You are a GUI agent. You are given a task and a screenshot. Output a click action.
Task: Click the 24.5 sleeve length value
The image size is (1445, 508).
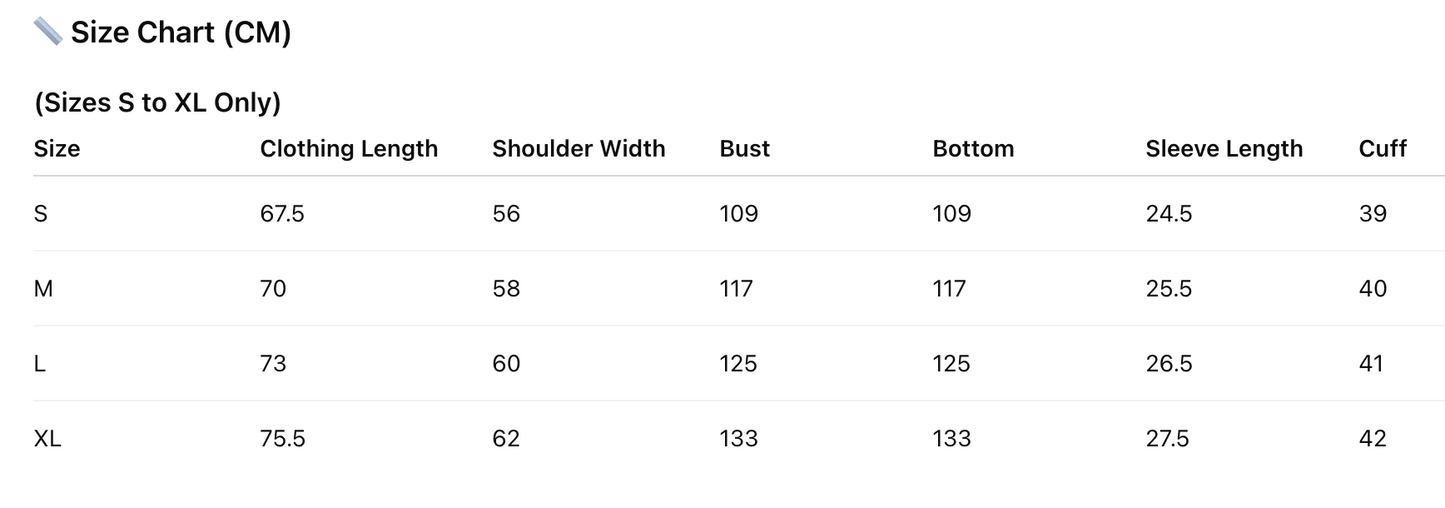click(1169, 214)
